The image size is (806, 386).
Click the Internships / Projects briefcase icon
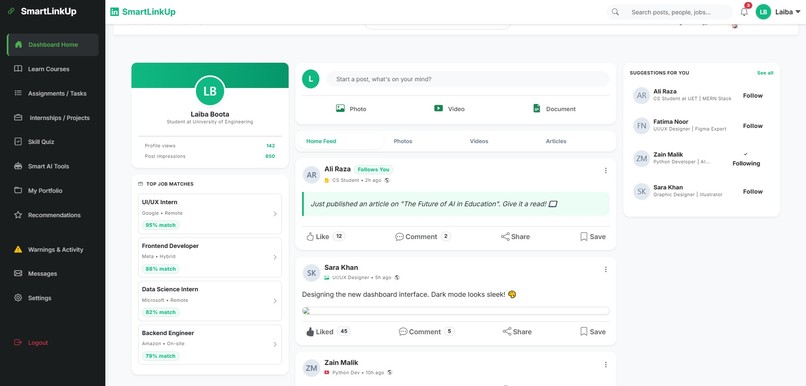(18, 118)
